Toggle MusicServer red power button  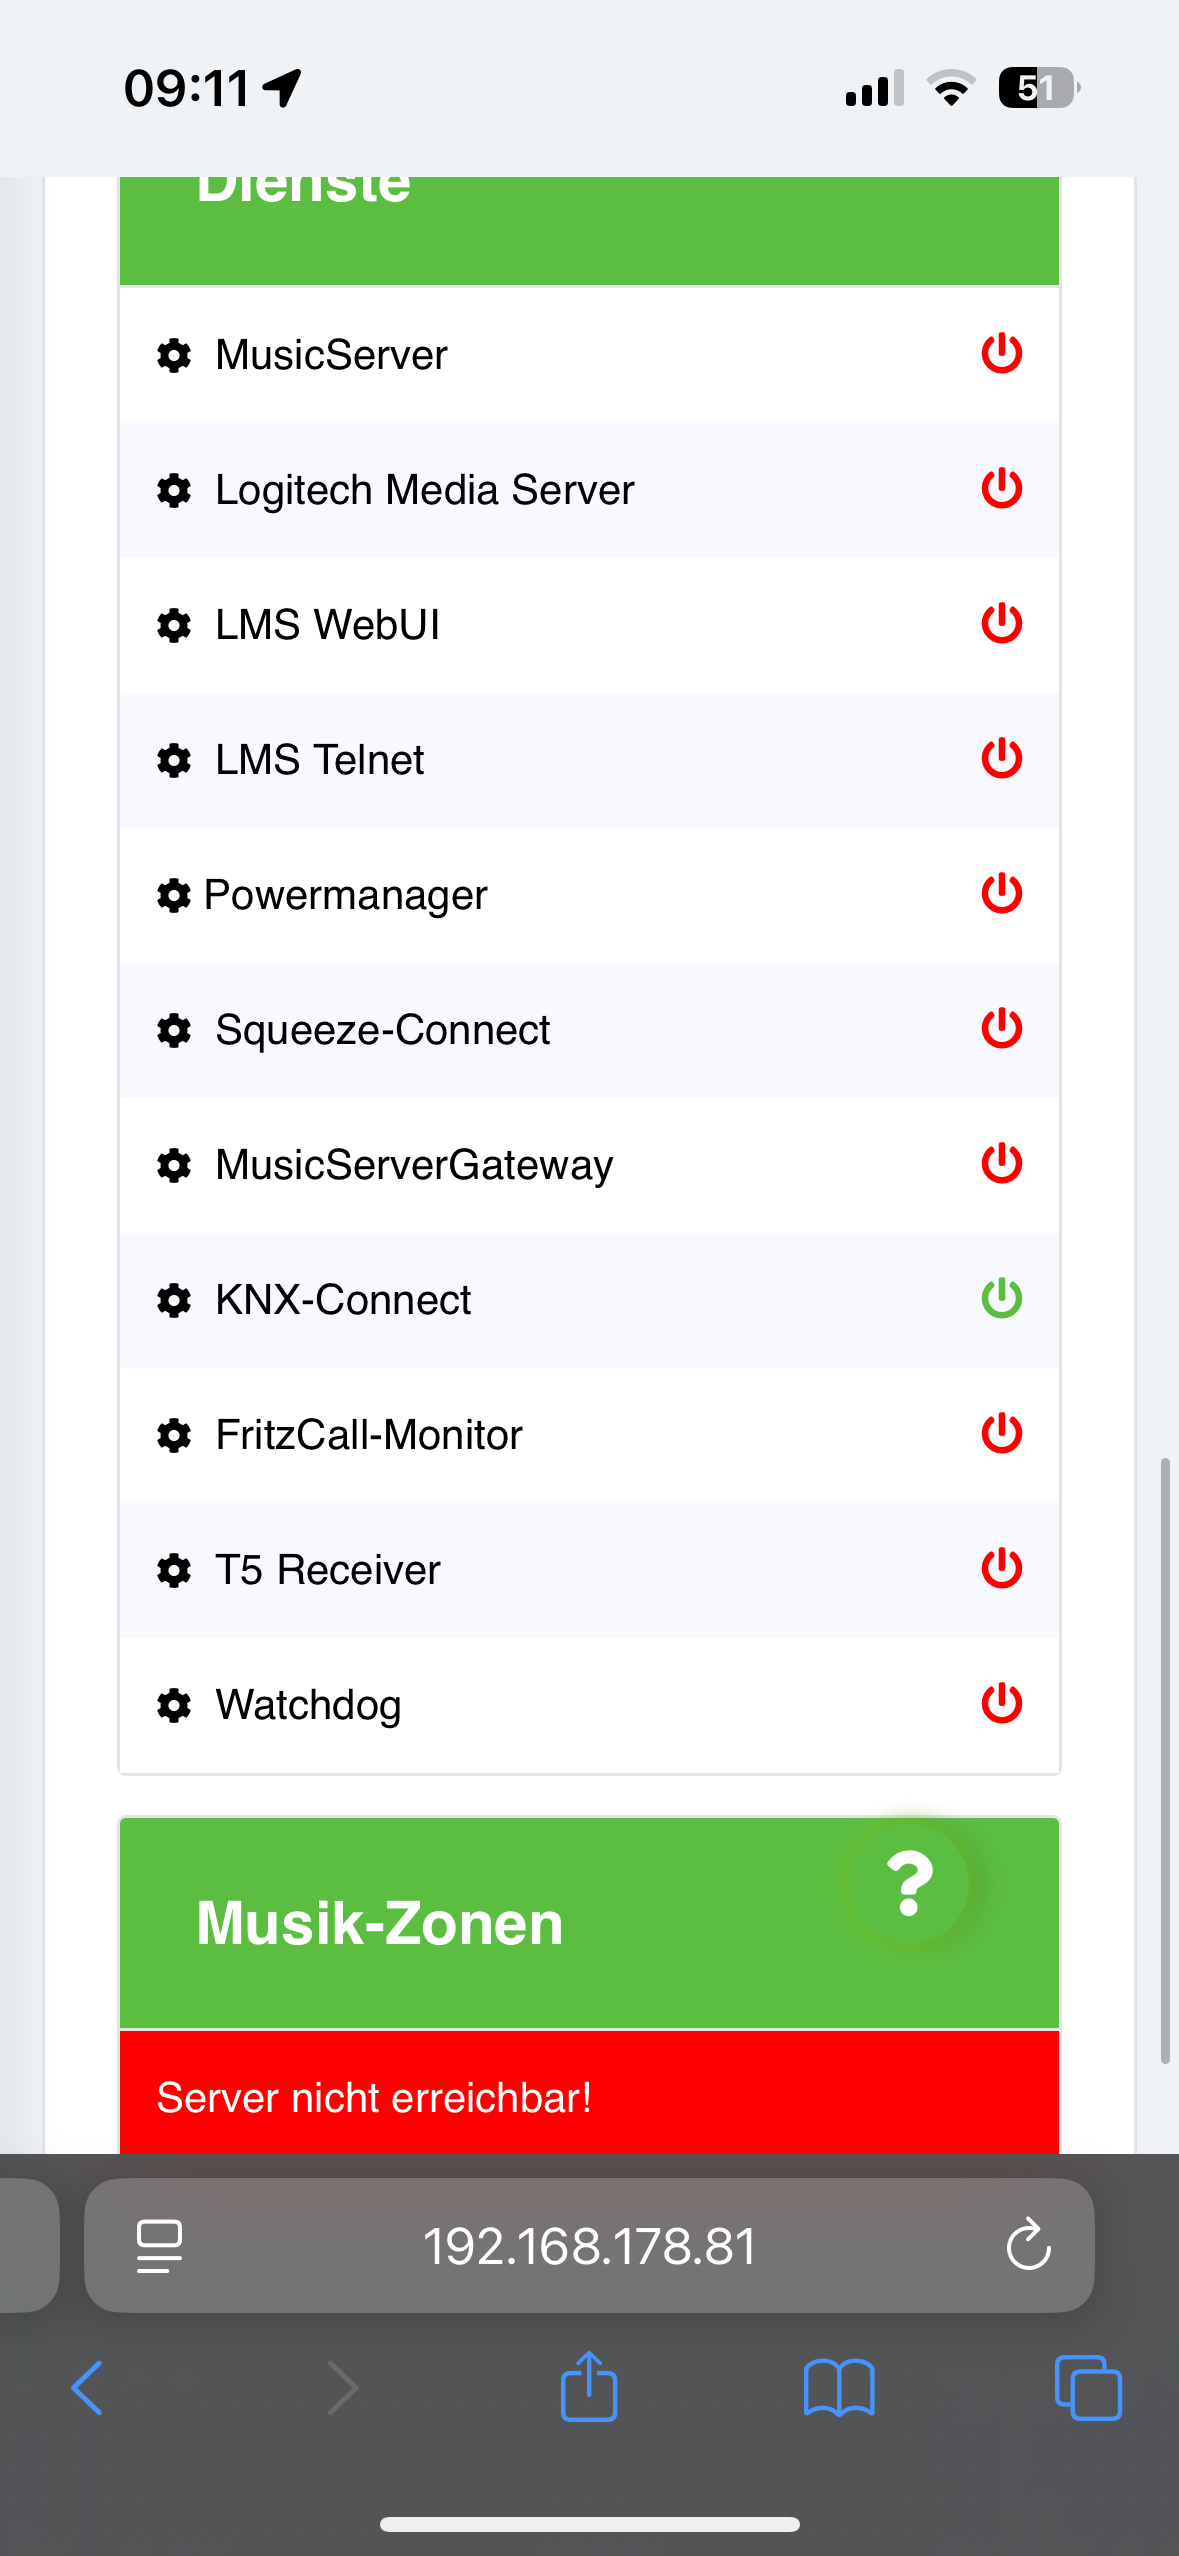1001,353
